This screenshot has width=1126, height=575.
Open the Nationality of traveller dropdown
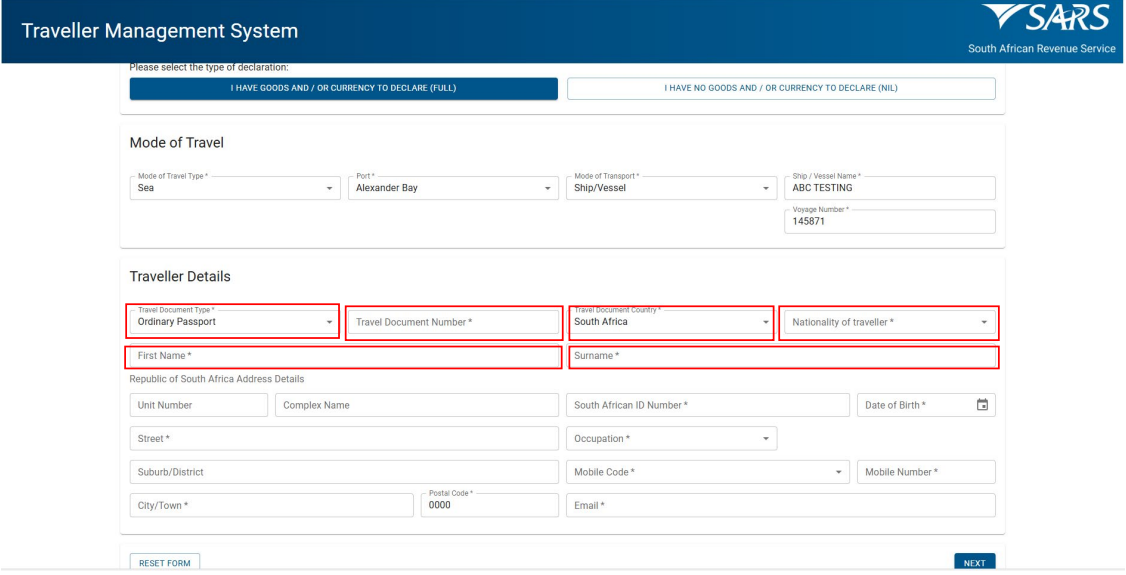[889, 322]
